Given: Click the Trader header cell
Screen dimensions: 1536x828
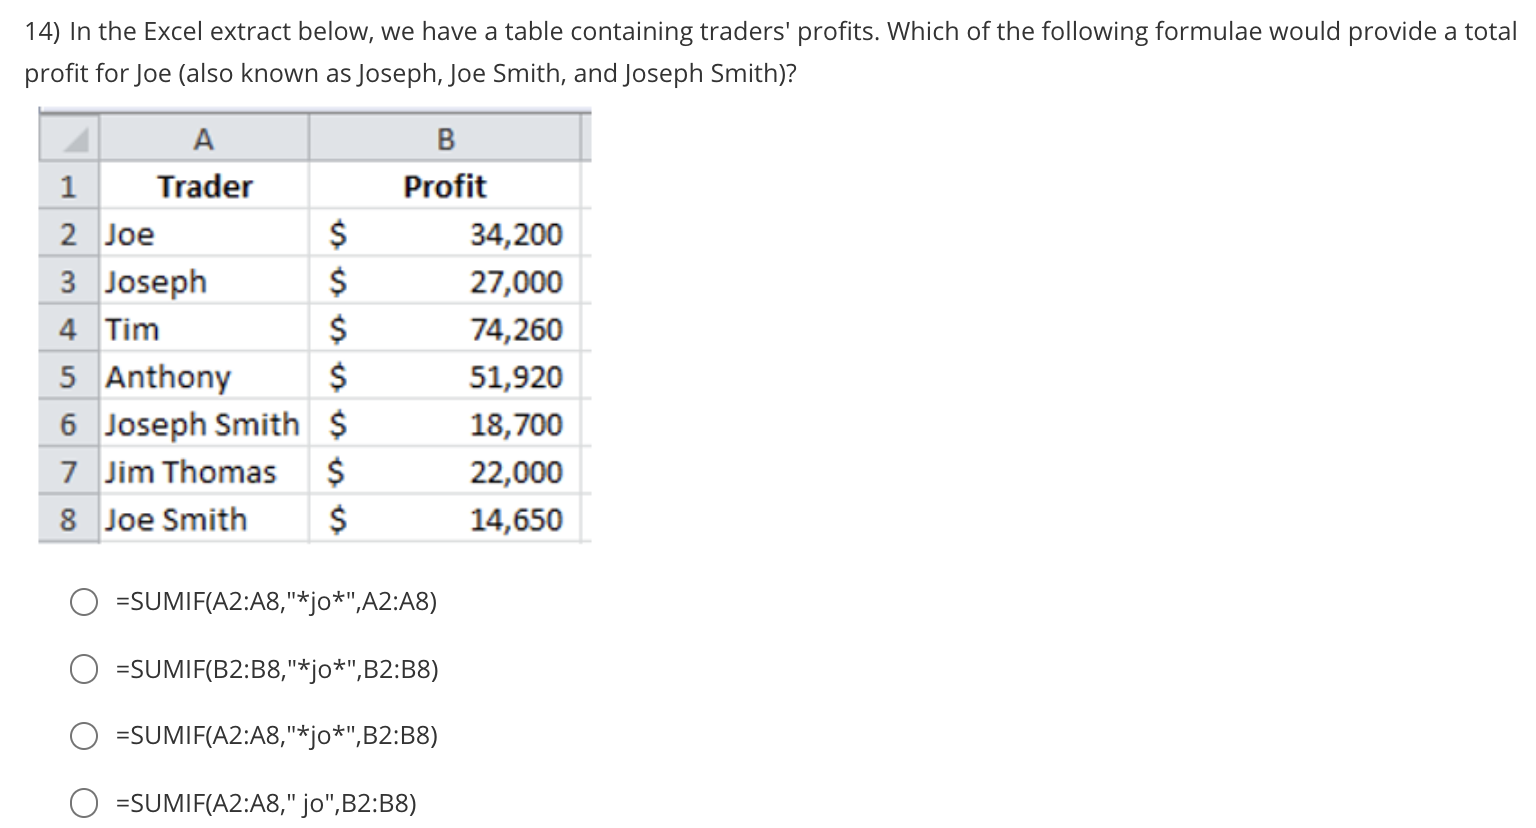Looking at the screenshot, I should pyautogui.click(x=204, y=186).
